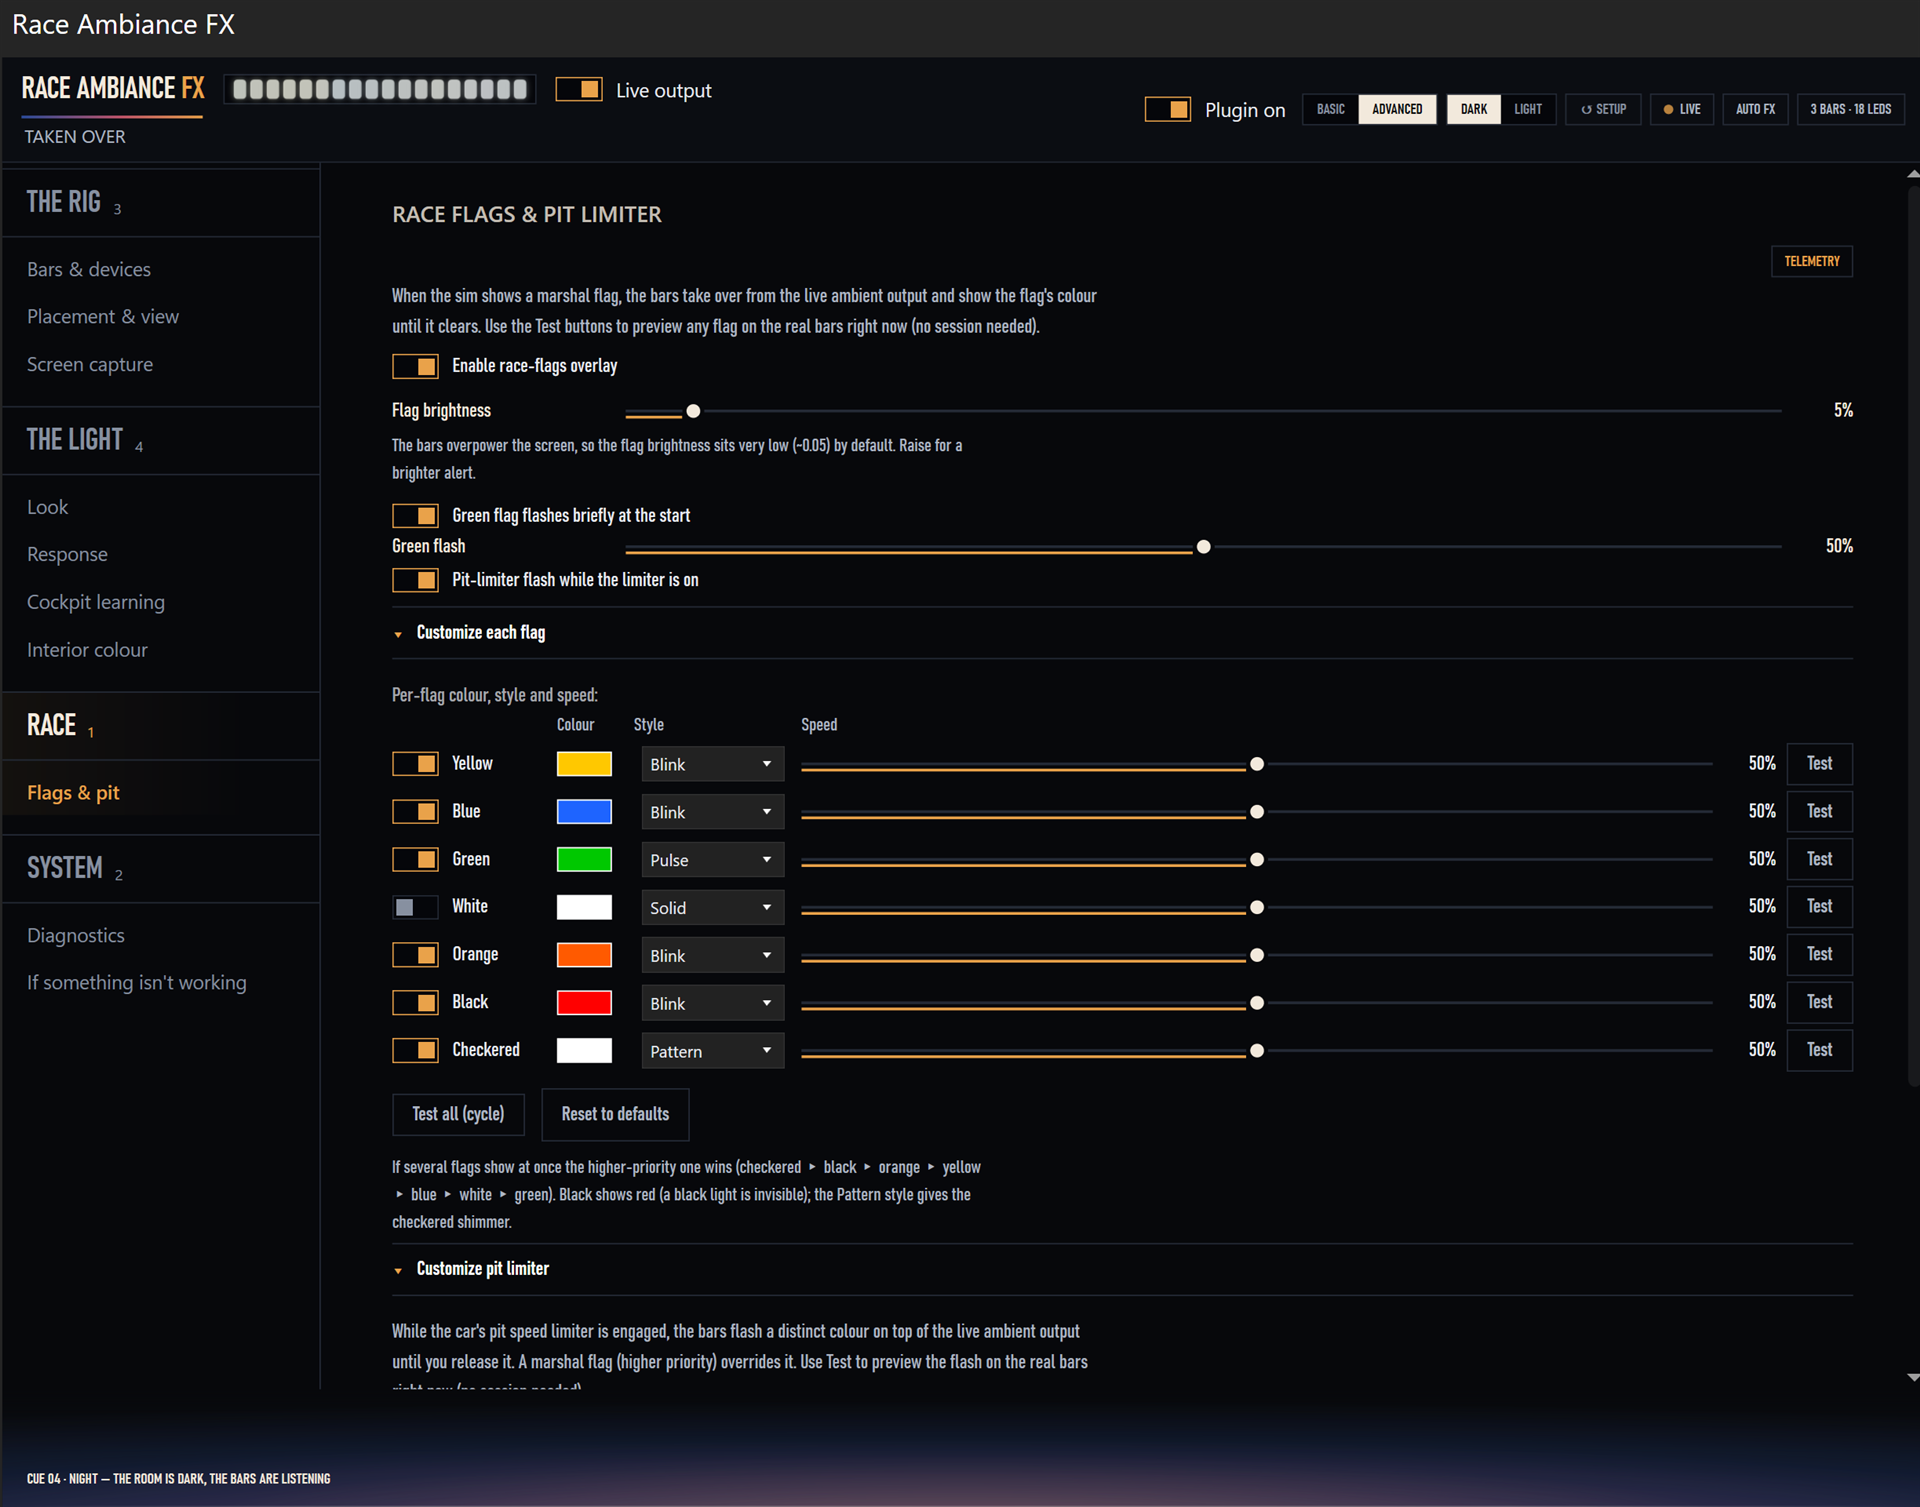
Task: Open the Response page
Action: pyautogui.click(x=67, y=554)
